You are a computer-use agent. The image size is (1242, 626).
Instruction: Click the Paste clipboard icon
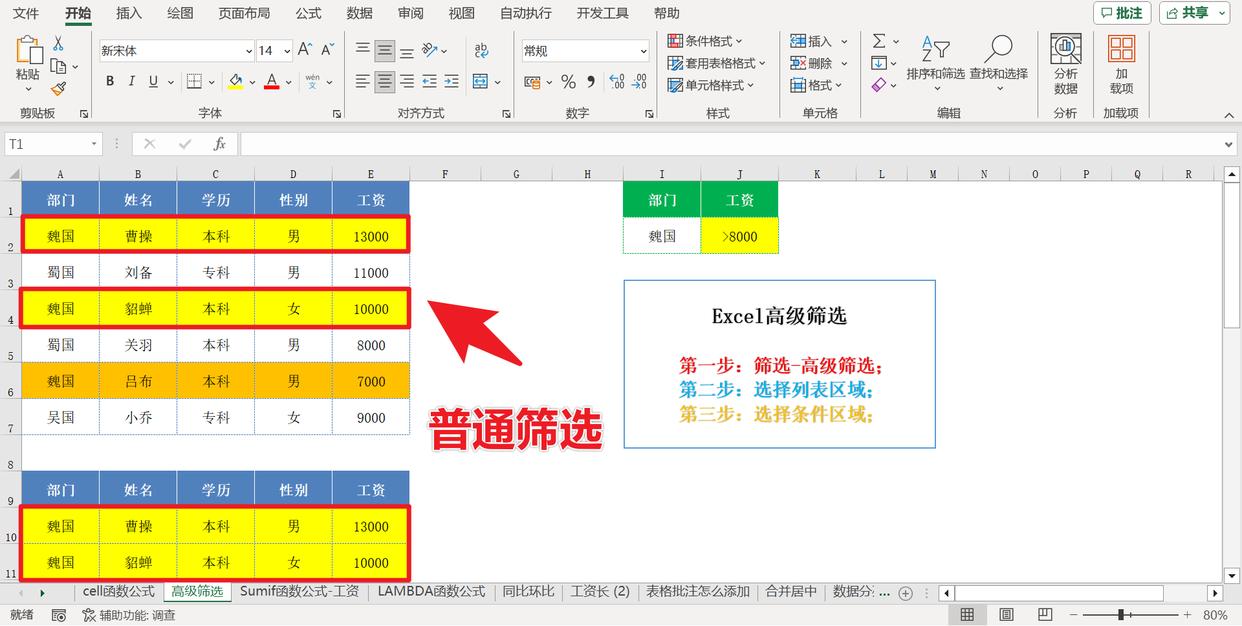tap(28, 52)
